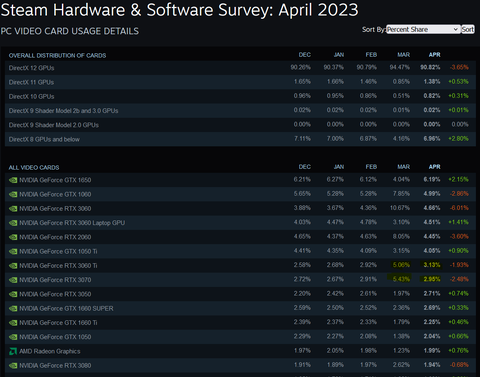Image resolution: width=480 pixels, height=377 pixels.
Task: Click DirectX 9 Shader Model 2b and 3.0 GPUs
Action: [63, 111]
